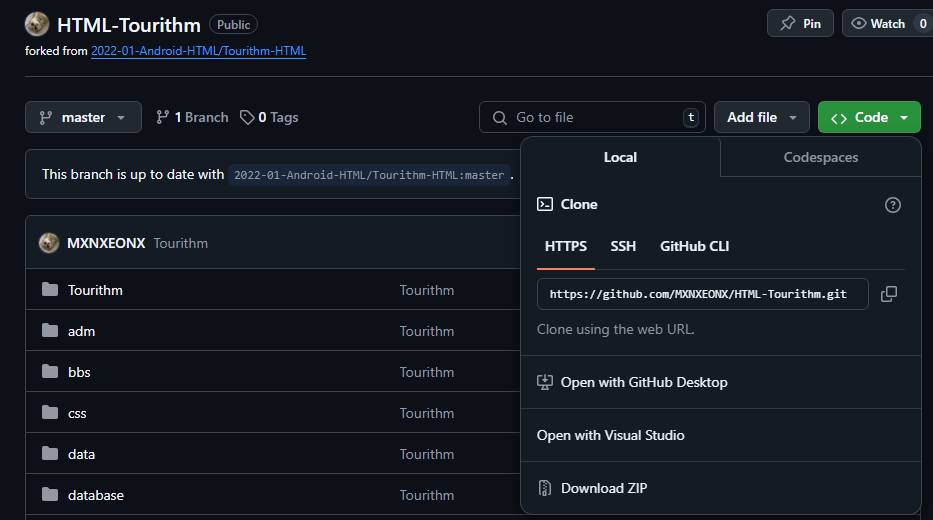The image size is (933, 520).
Task: Open the data folder
Action: [x=82, y=454]
